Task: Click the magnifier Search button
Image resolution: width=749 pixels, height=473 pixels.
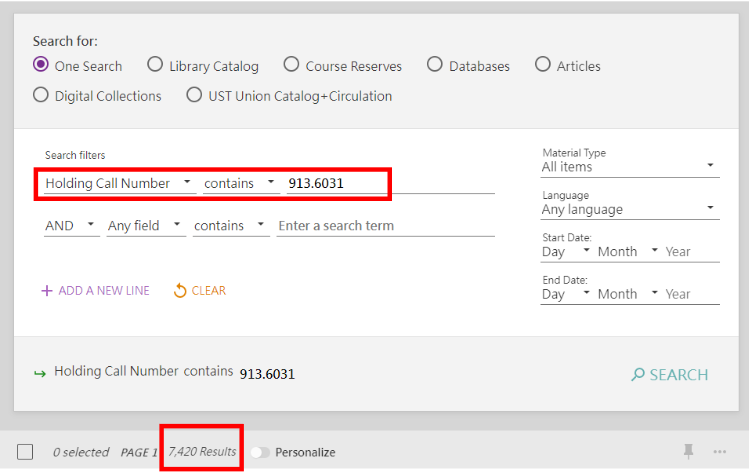Action: click(669, 375)
